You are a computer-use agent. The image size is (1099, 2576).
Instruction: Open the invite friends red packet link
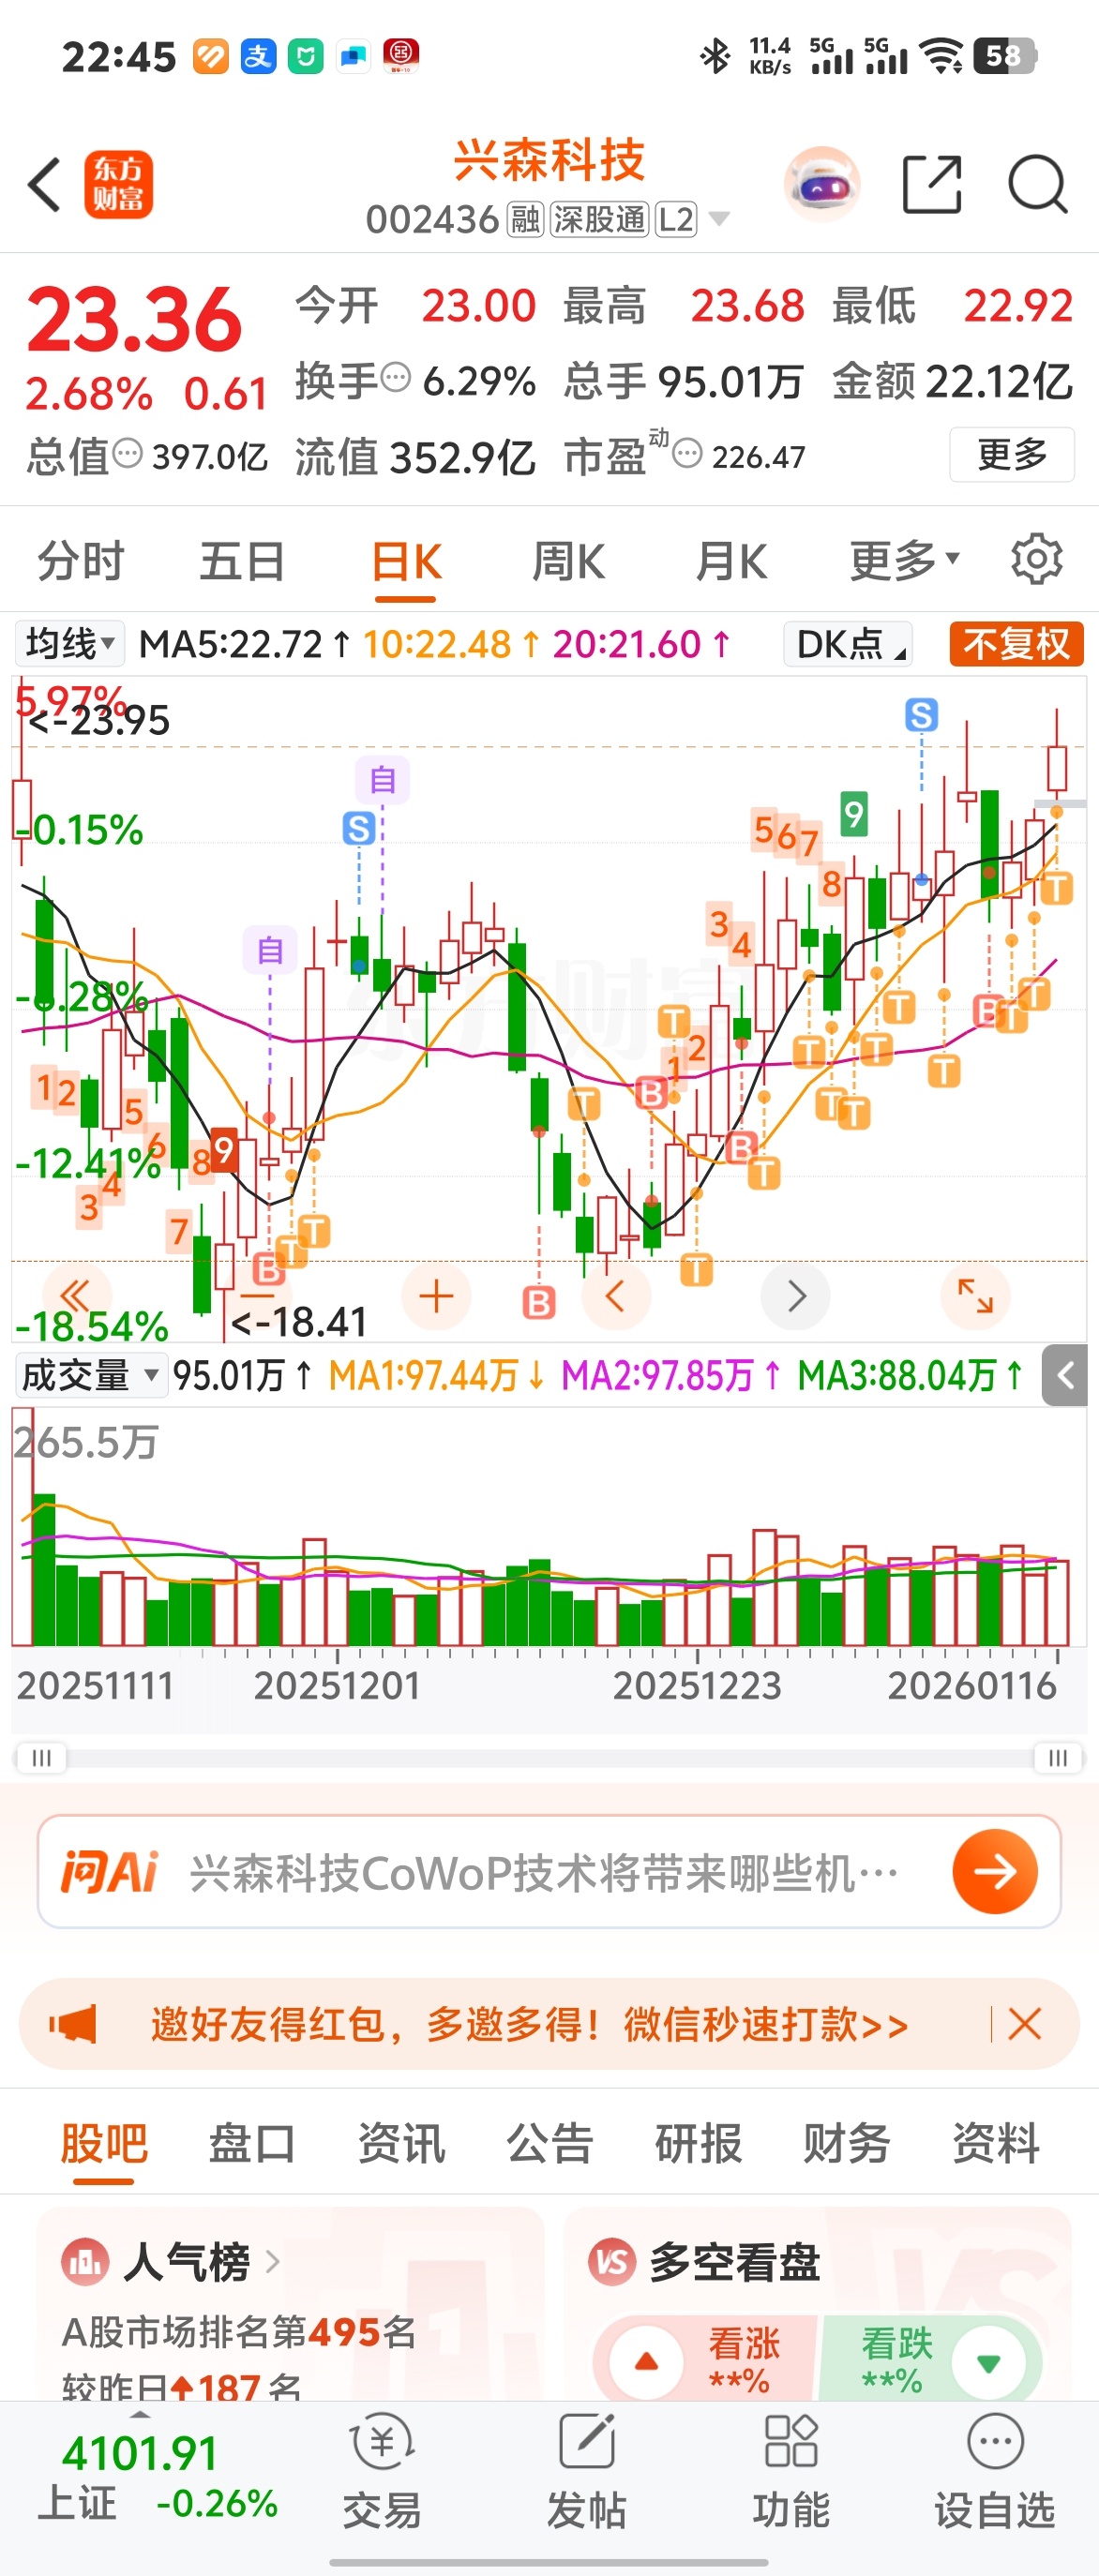click(530, 2025)
